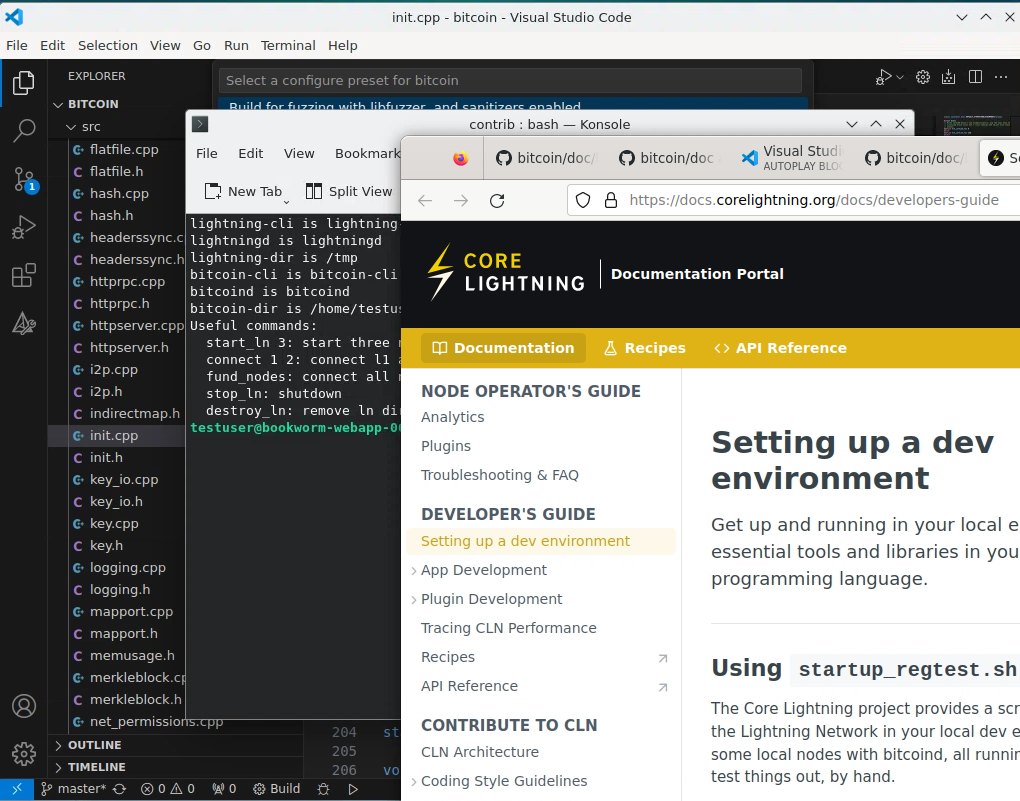Click the configure preset input field
Viewport: 1020px width, 801px height.
[x=510, y=80]
